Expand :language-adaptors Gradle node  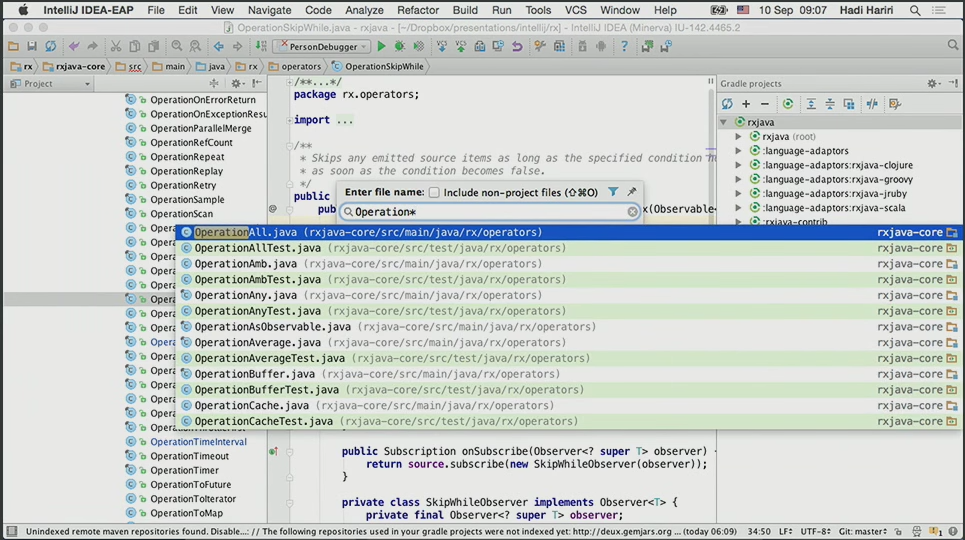pos(738,151)
